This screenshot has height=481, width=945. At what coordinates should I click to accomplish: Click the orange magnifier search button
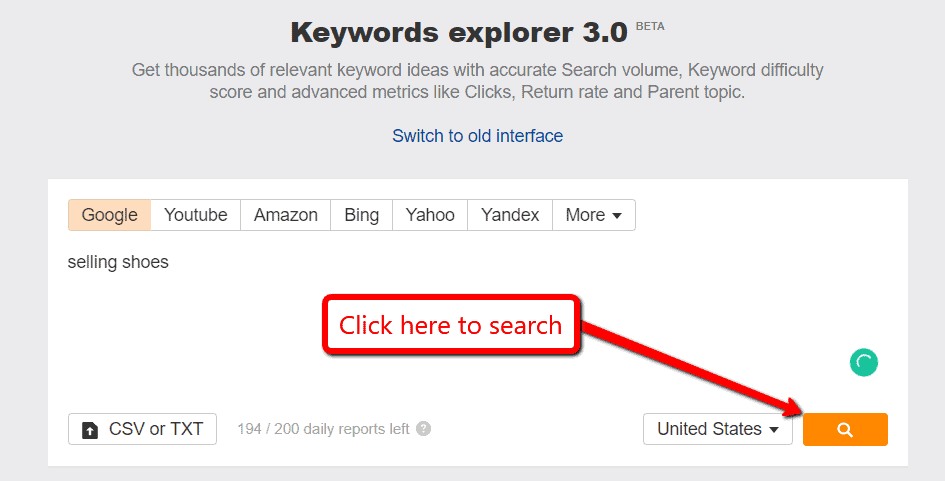click(845, 429)
